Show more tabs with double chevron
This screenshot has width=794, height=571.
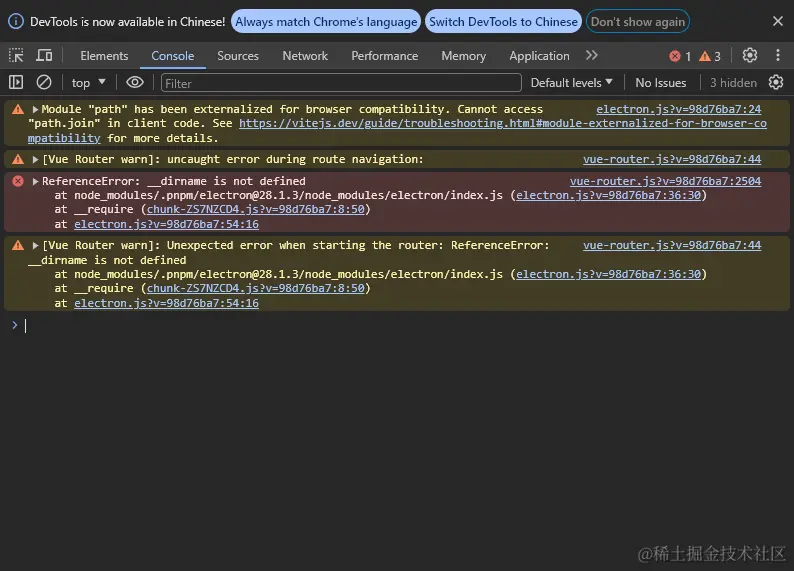[591, 55]
